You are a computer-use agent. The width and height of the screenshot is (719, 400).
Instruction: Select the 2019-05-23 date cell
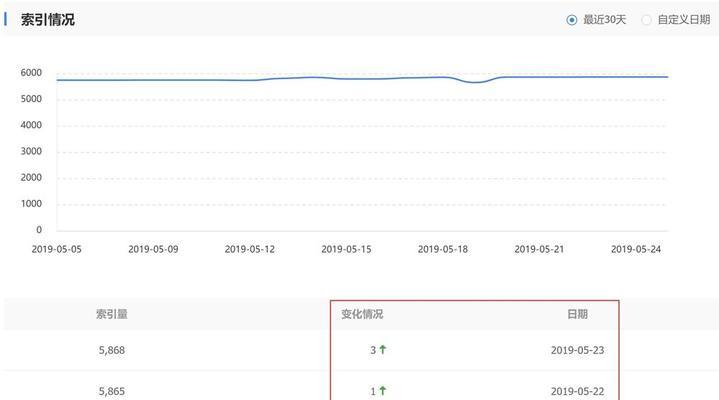click(577, 350)
